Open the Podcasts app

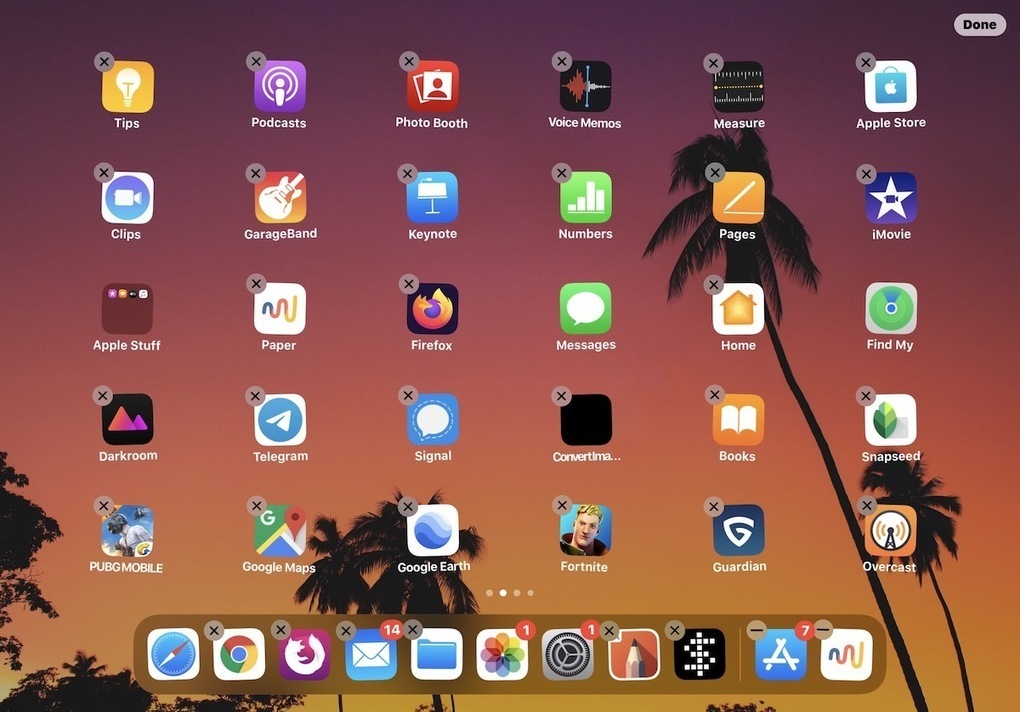[x=280, y=86]
